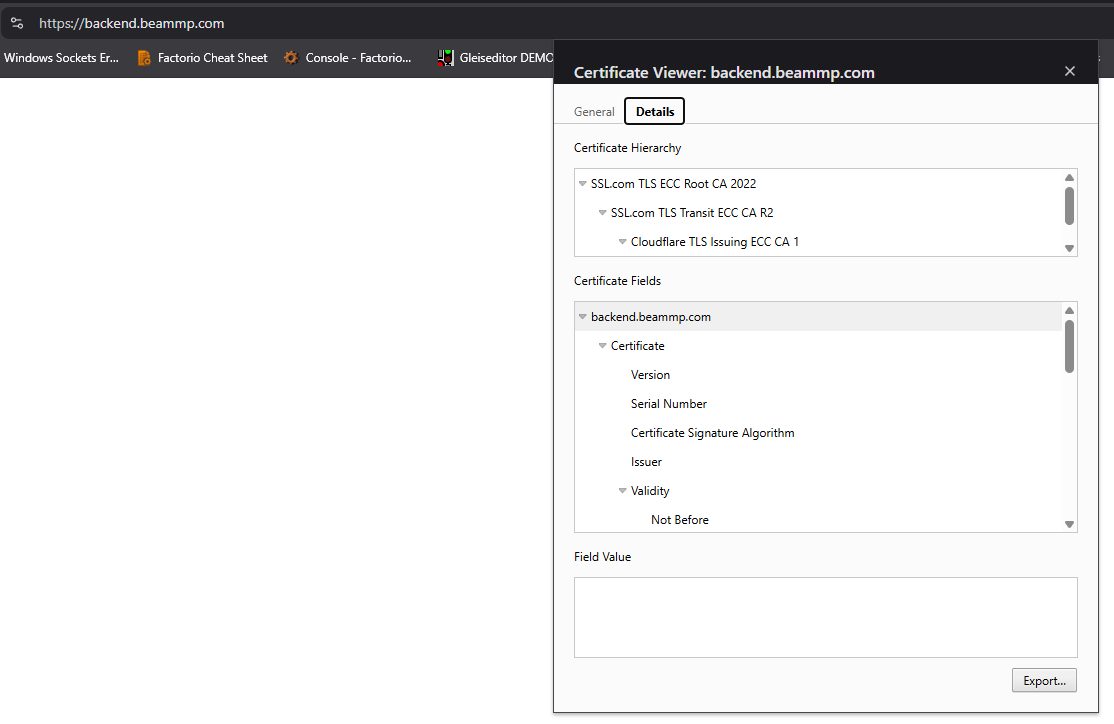The image size is (1114, 724).
Task: Select the Issuer field
Action: click(x=646, y=463)
